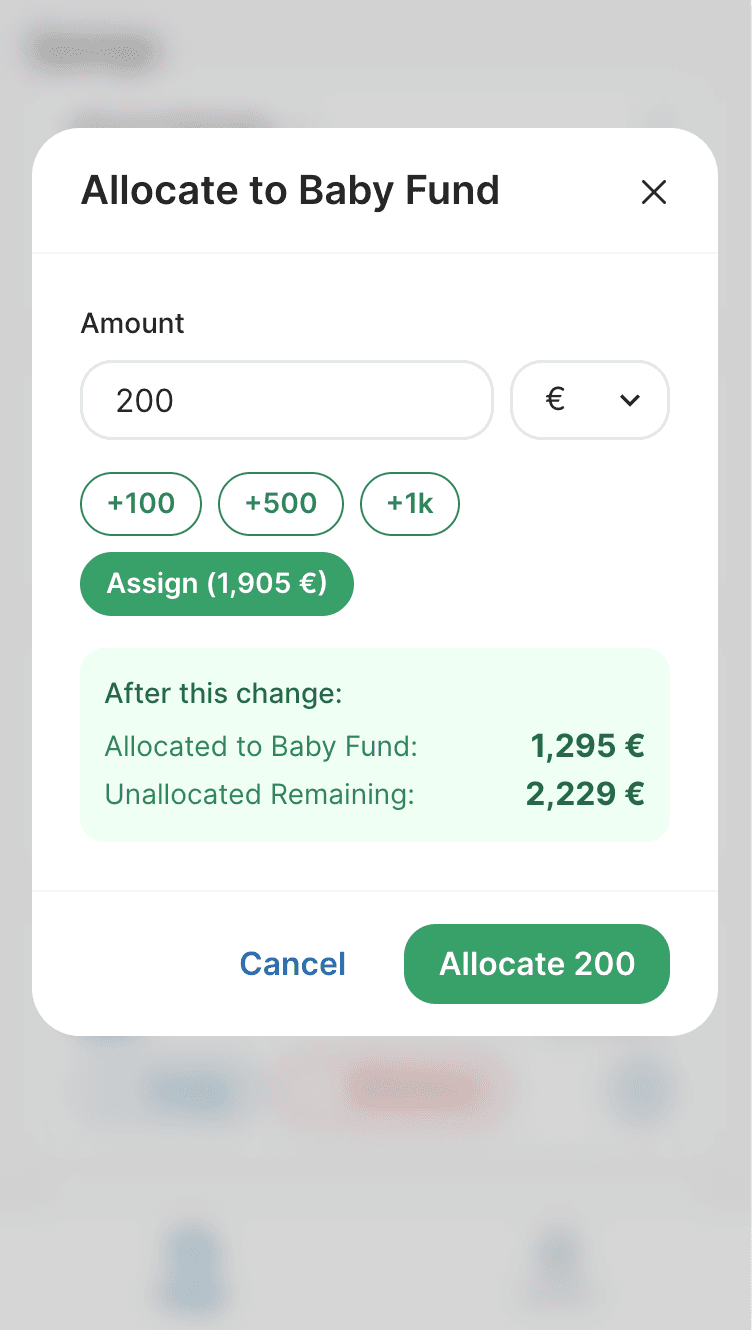Click the green After this change summary box
This screenshot has height=1330, width=752.
tap(375, 744)
